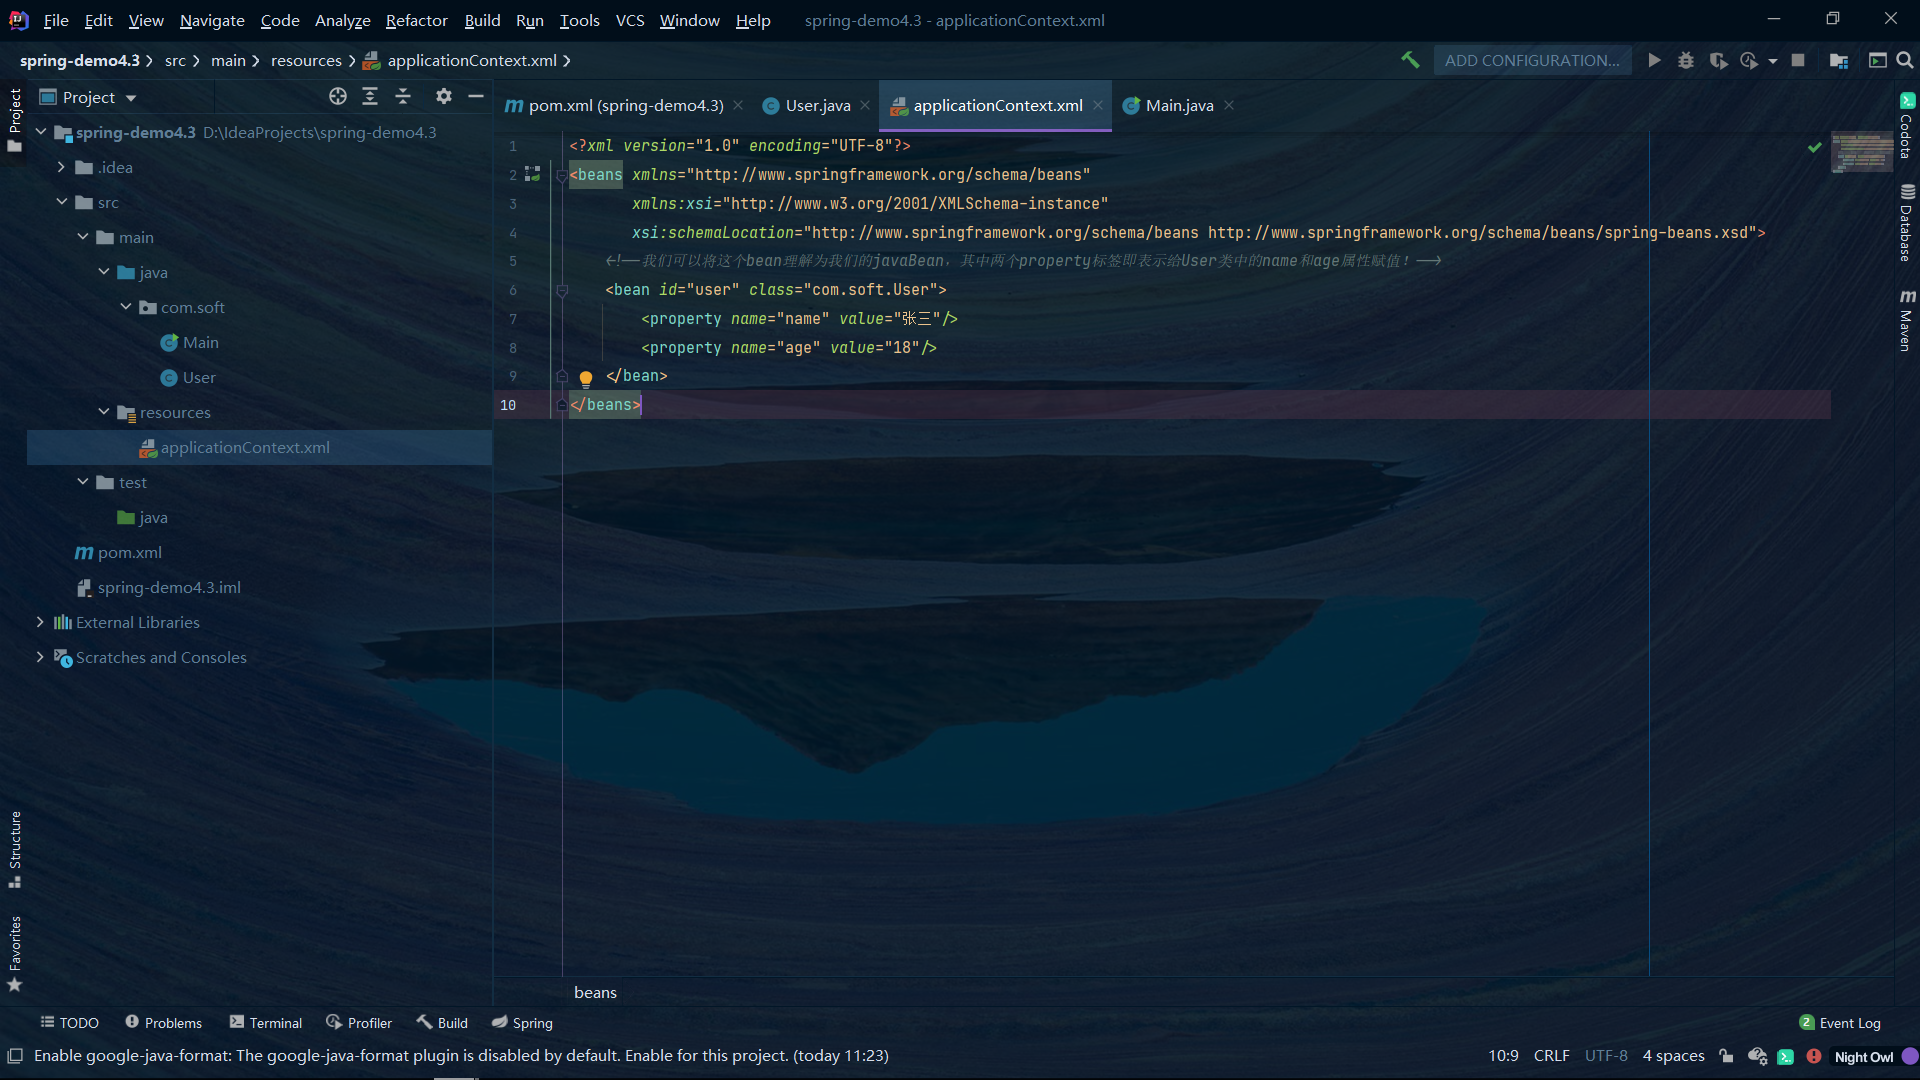
Task: Click the green terminal status bar icon
Action: coord(1785,1056)
